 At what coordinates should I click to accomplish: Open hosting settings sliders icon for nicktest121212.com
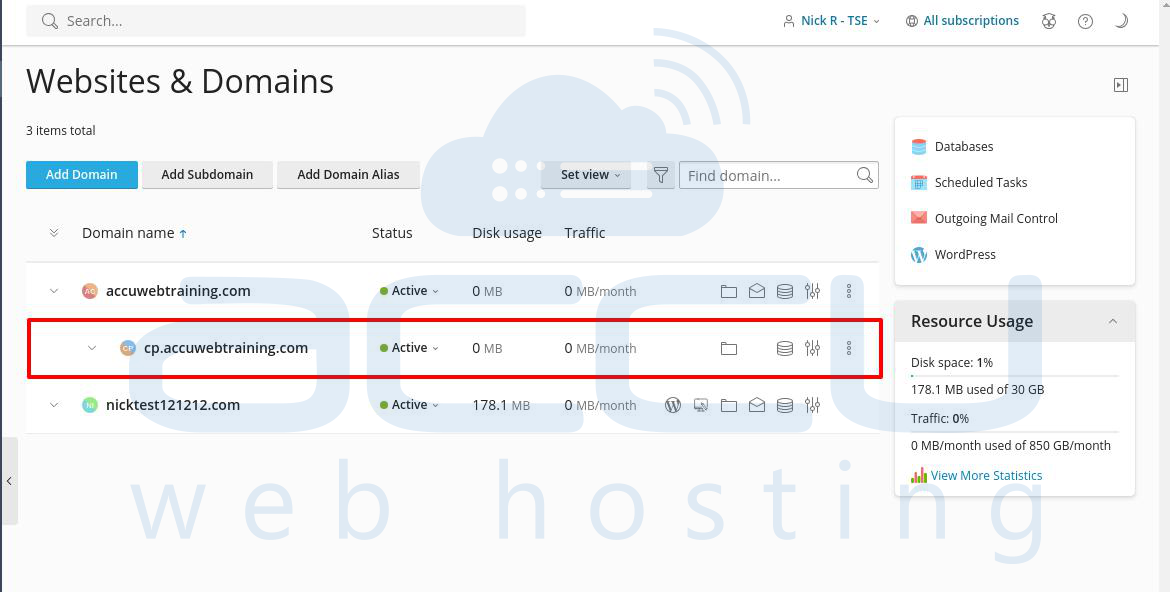coord(813,405)
